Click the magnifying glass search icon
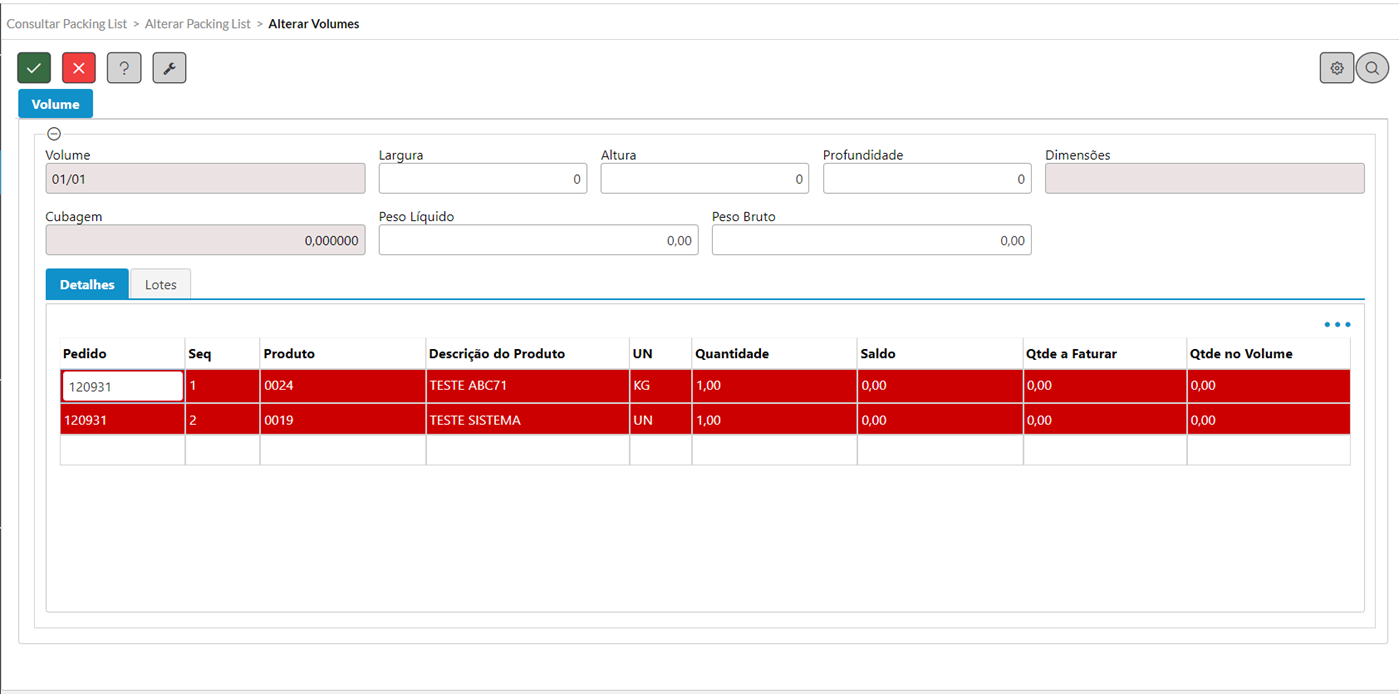The width and height of the screenshot is (1399, 694). click(1372, 68)
